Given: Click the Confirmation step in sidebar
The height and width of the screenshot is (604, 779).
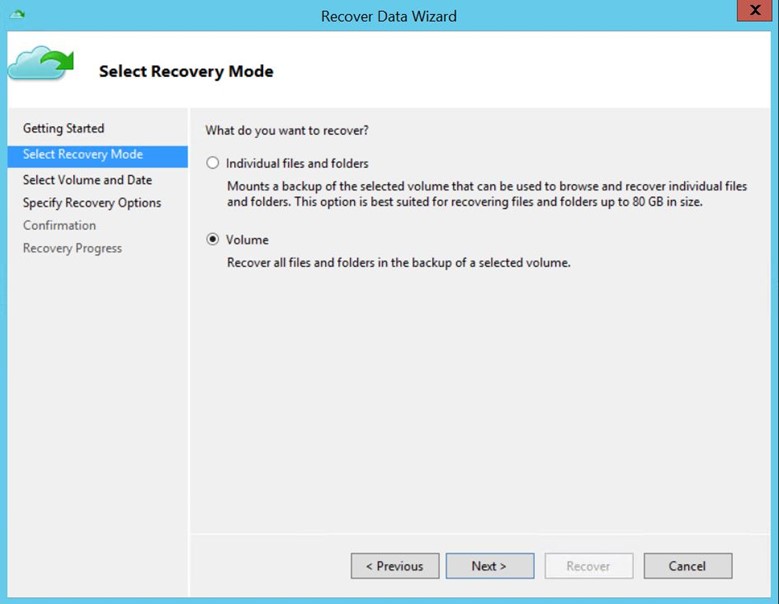Looking at the screenshot, I should 59,226.
